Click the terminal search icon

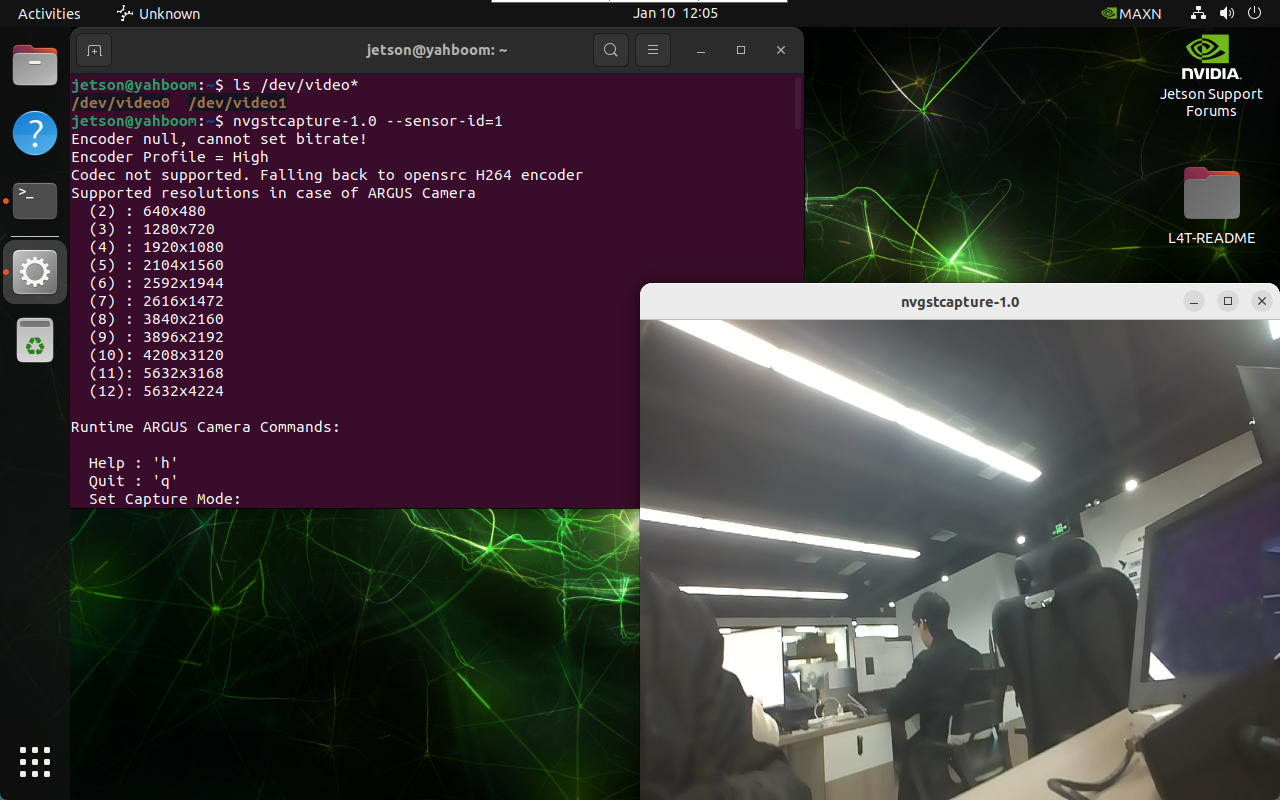[x=610, y=50]
